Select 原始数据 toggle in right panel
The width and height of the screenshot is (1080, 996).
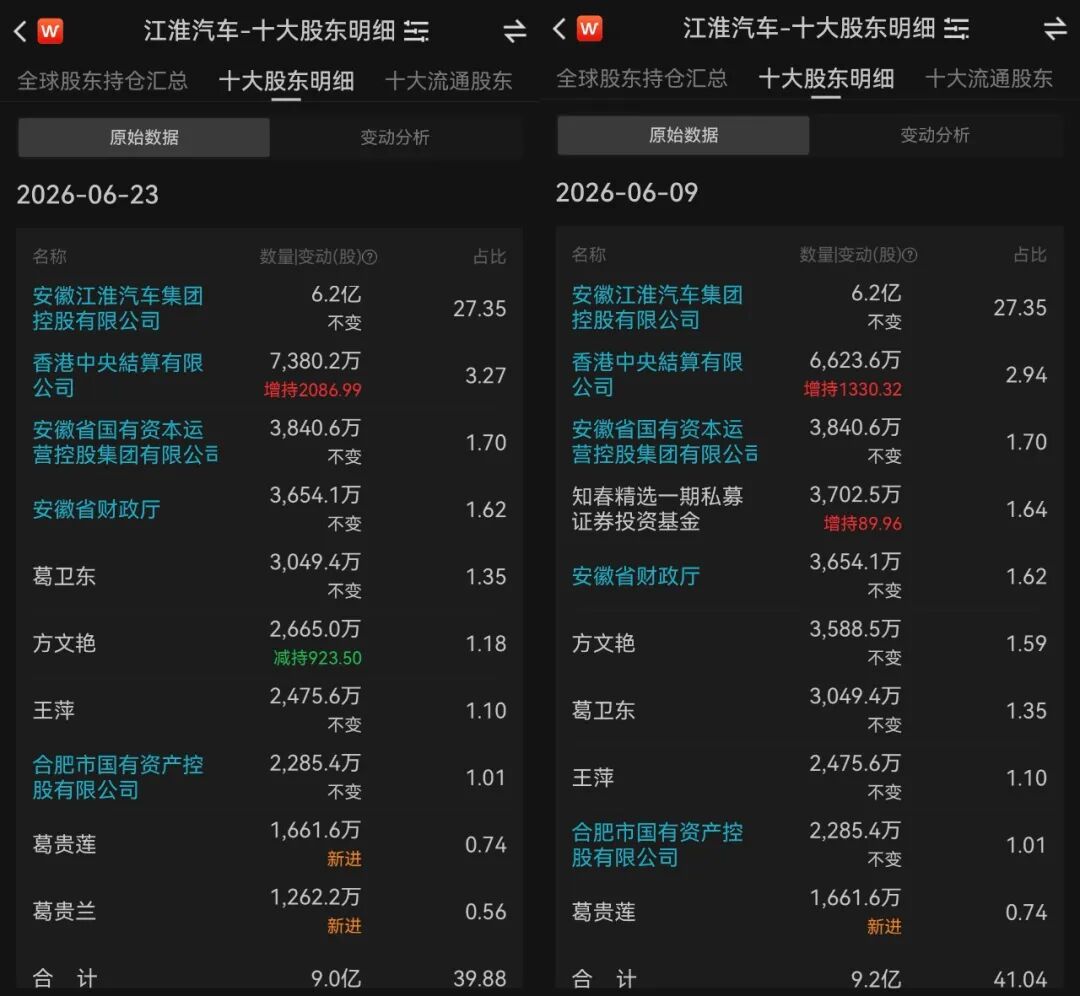click(683, 135)
